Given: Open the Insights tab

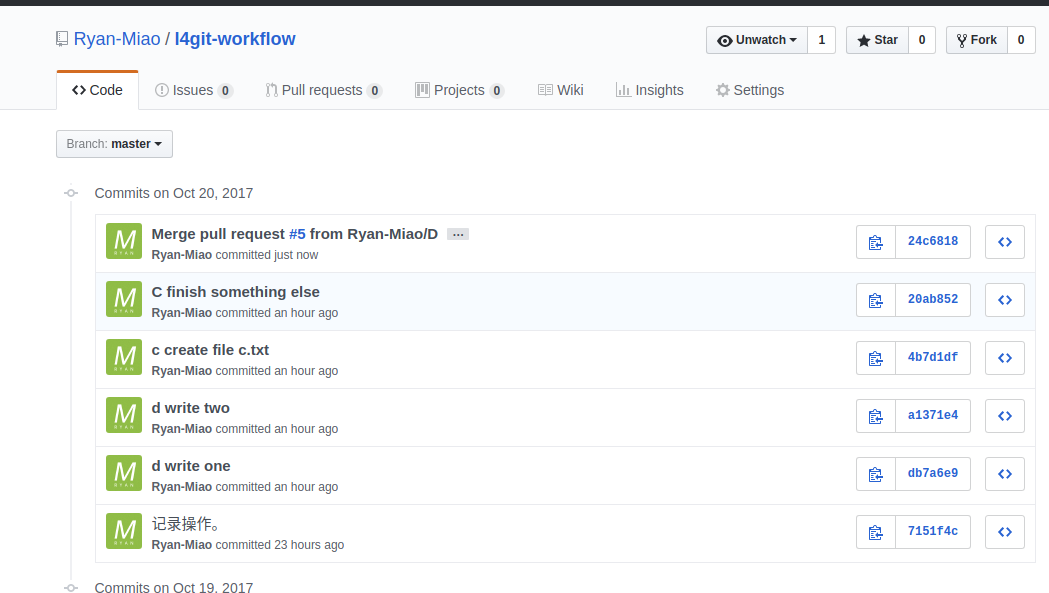Looking at the screenshot, I should pyautogui.click(x=650, y=90).
